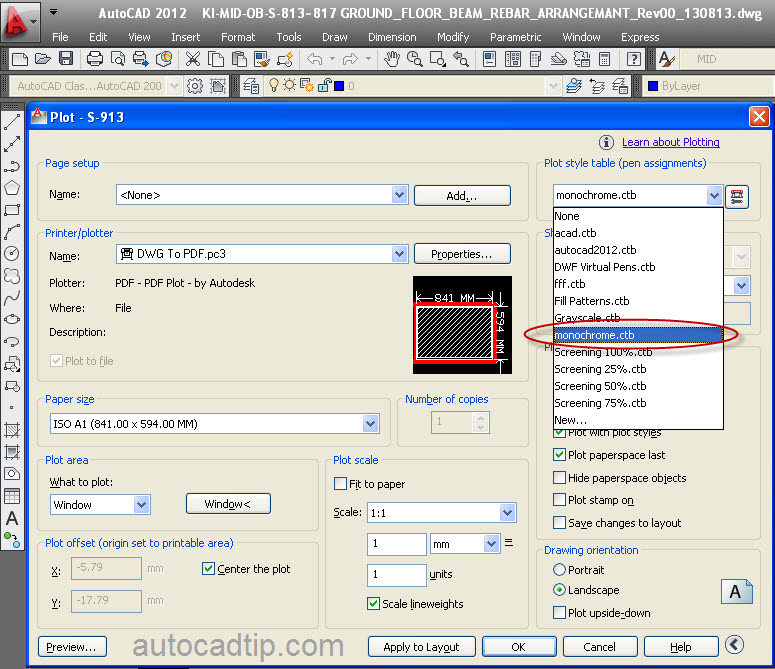Open the mm units dropdown
Image resolution: width=775 pixels, height=669 pixels.
click(x=491, y=544)
